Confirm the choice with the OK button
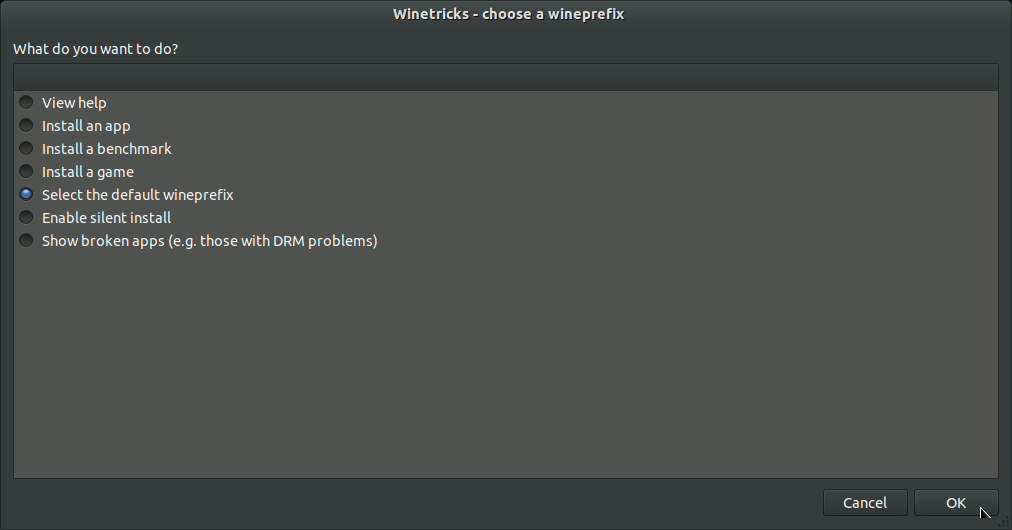Viewport: 1012px width, 530px height. [956, 503]
